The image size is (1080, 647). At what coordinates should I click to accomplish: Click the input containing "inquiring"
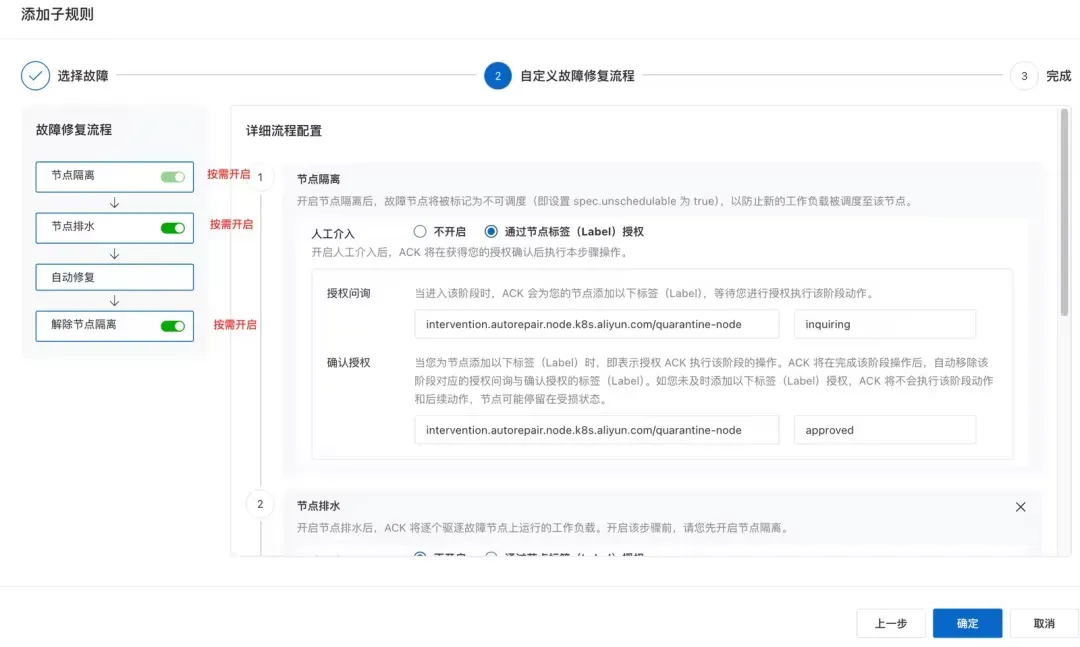point(884,324)
